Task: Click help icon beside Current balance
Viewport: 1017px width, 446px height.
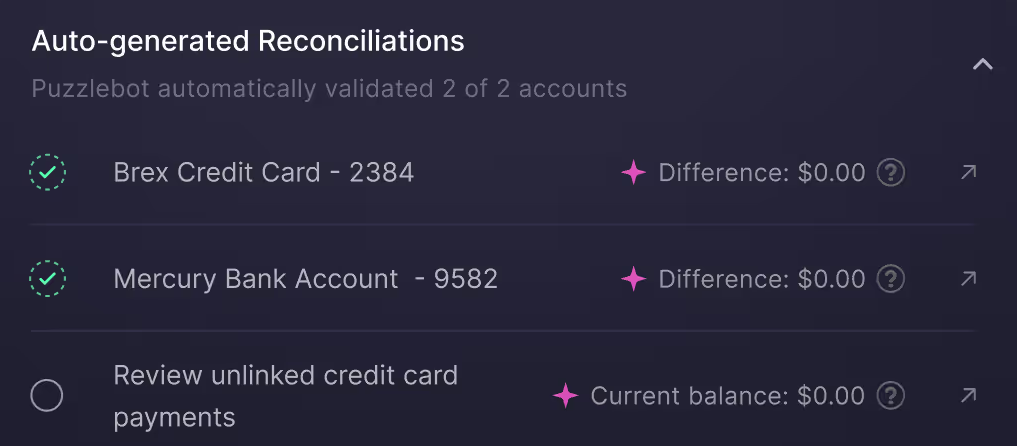Action: coord(891,396)
